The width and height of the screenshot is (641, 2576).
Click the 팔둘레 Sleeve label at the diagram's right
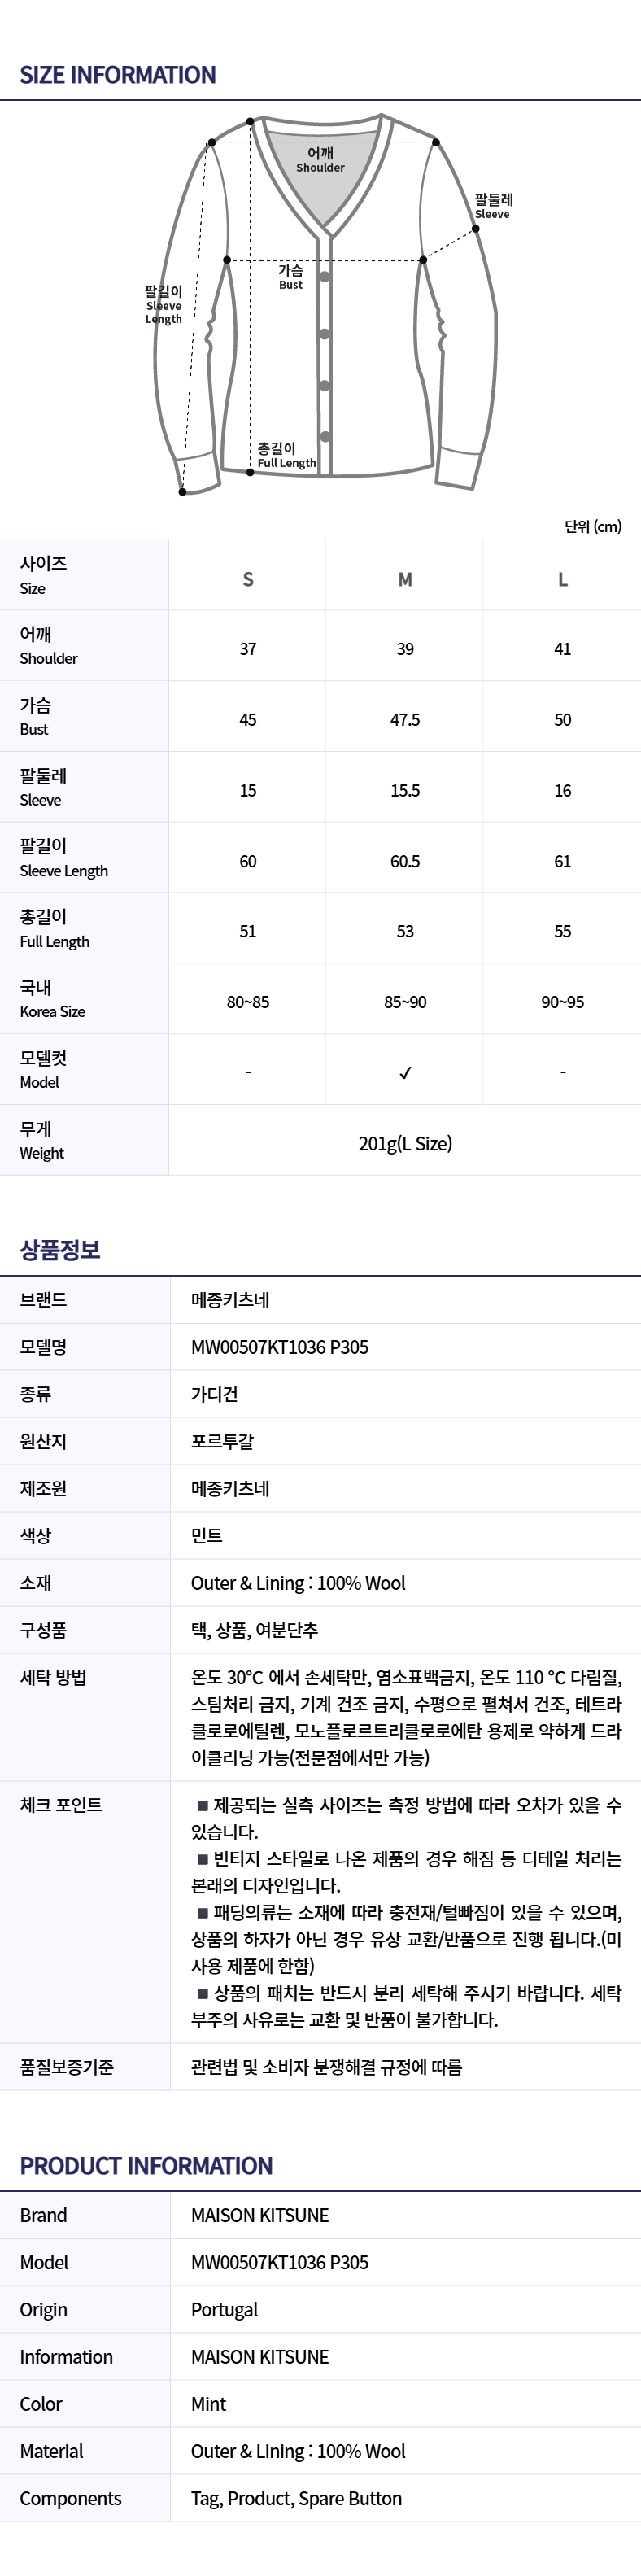point(492,206)
